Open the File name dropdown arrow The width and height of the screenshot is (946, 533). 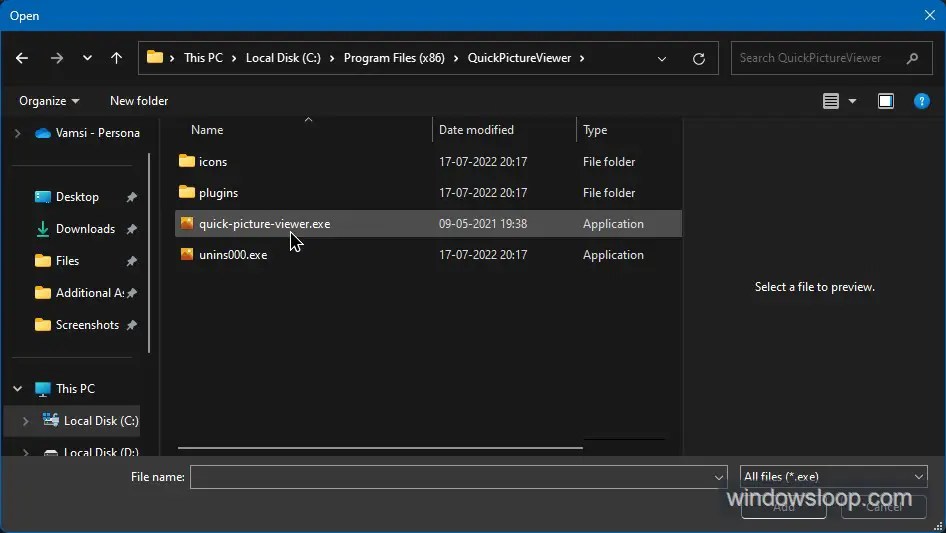tap(719, 477)
